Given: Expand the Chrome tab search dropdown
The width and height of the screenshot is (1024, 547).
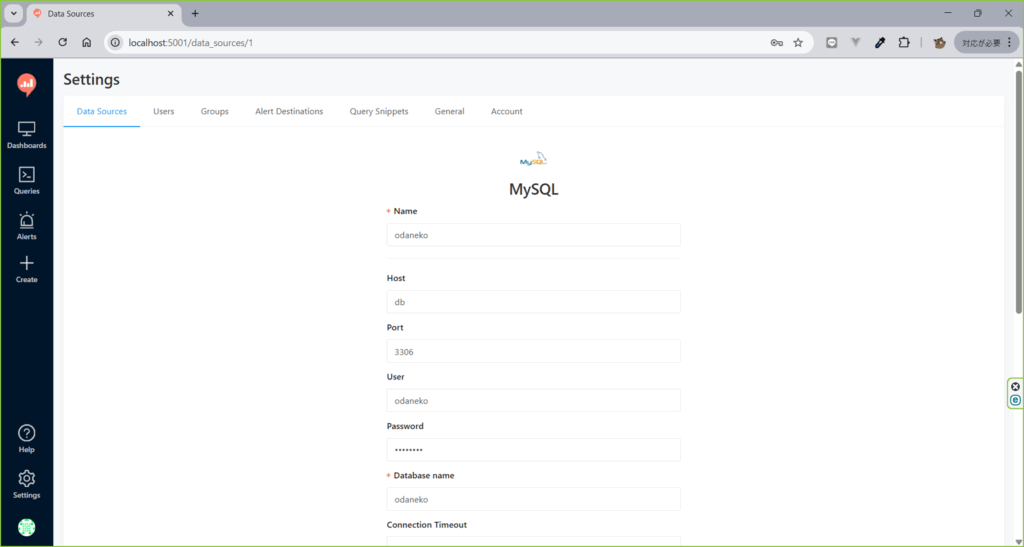Looking at the screenshot, I should click(13, 14).
